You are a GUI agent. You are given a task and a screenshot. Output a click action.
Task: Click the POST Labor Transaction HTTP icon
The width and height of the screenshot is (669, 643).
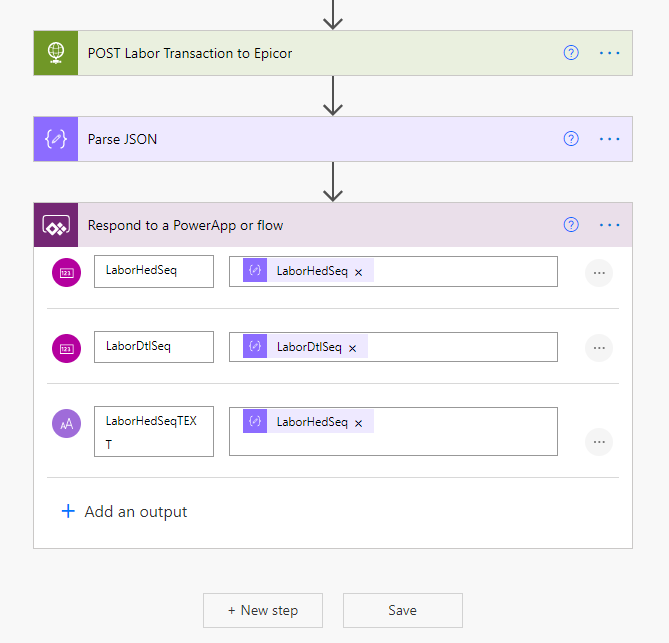click(x=56, y=53)
